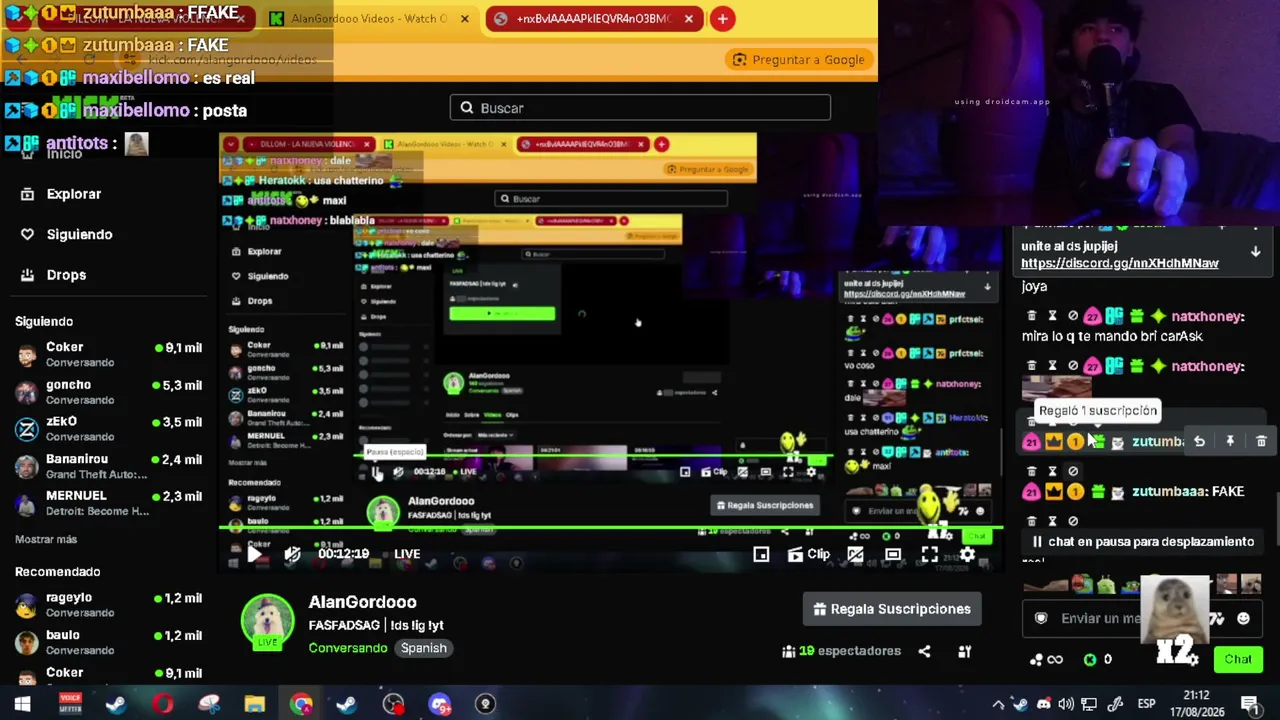Open Voicemeeter from the taskbar
This screenshot has width=1280, height=720.
70,704
